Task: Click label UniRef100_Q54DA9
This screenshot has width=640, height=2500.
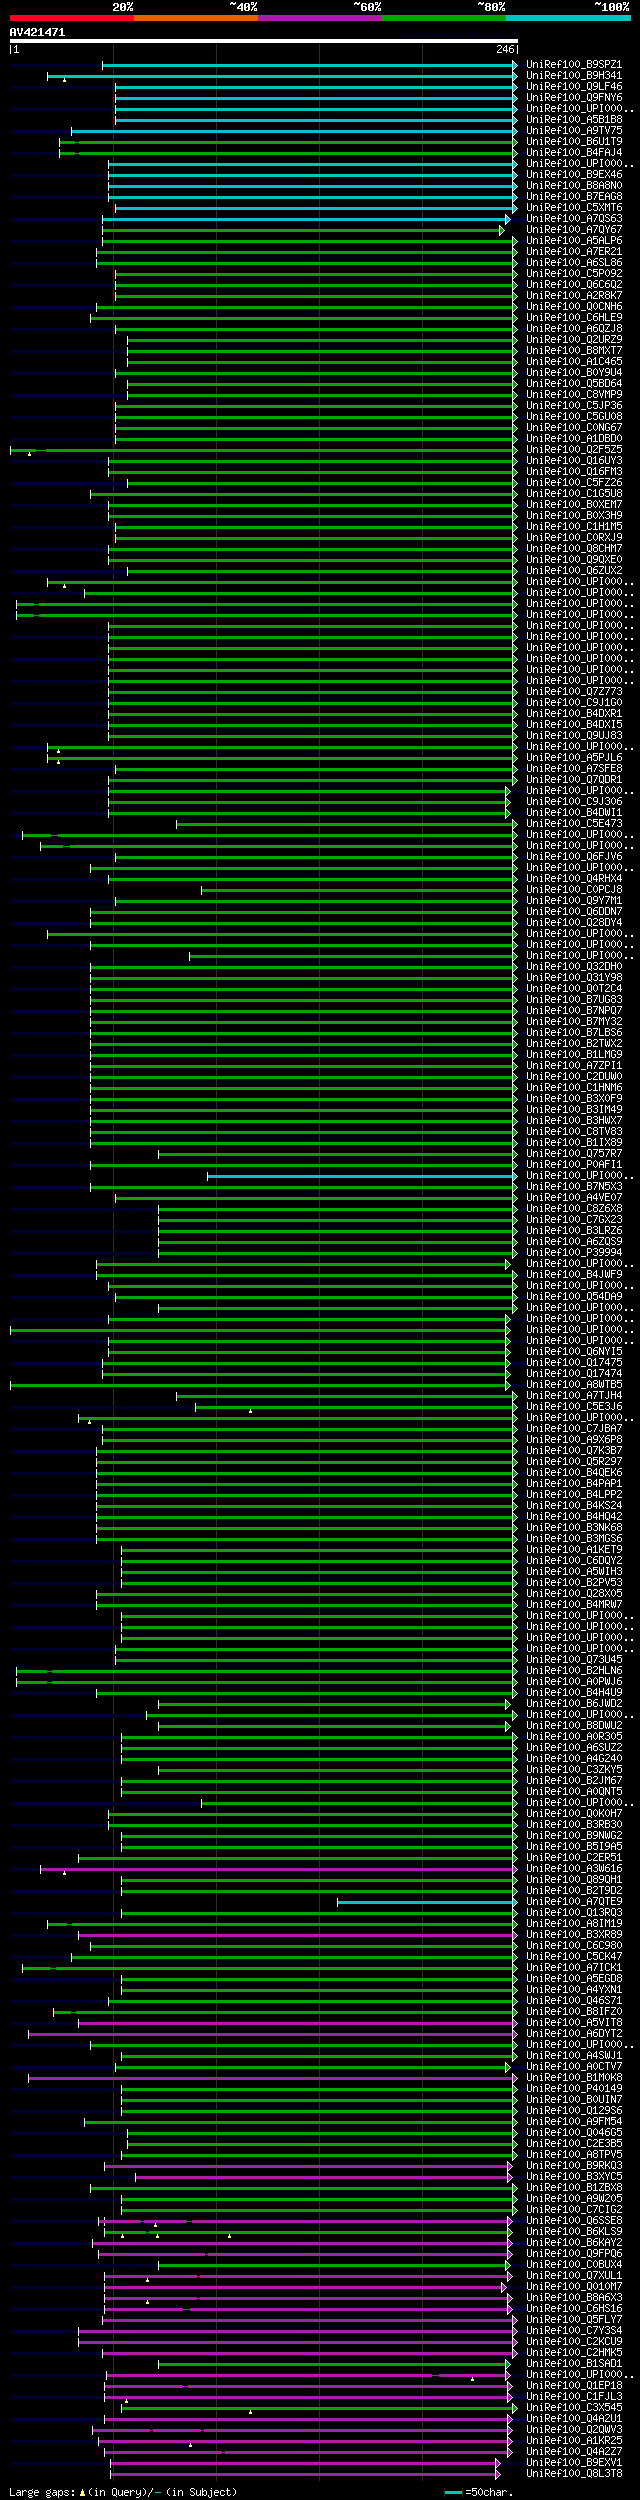Action: (574, 1297)
